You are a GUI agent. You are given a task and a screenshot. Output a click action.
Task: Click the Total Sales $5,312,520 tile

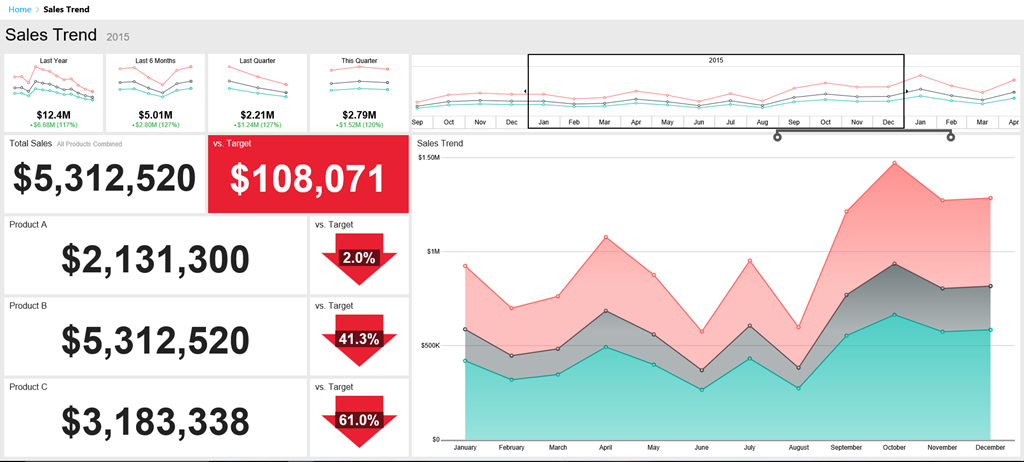pyautogui.click(x=104, y=175)
